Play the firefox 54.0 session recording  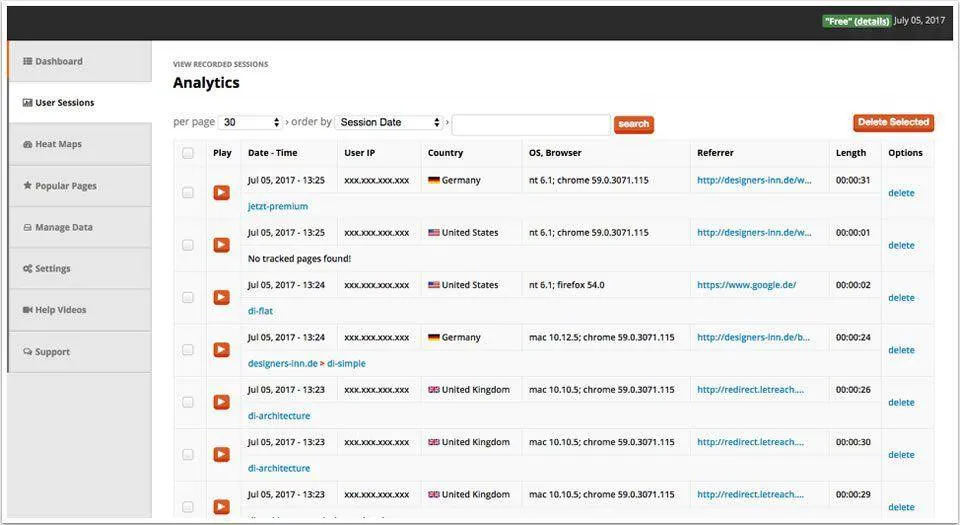click(221, 297)
